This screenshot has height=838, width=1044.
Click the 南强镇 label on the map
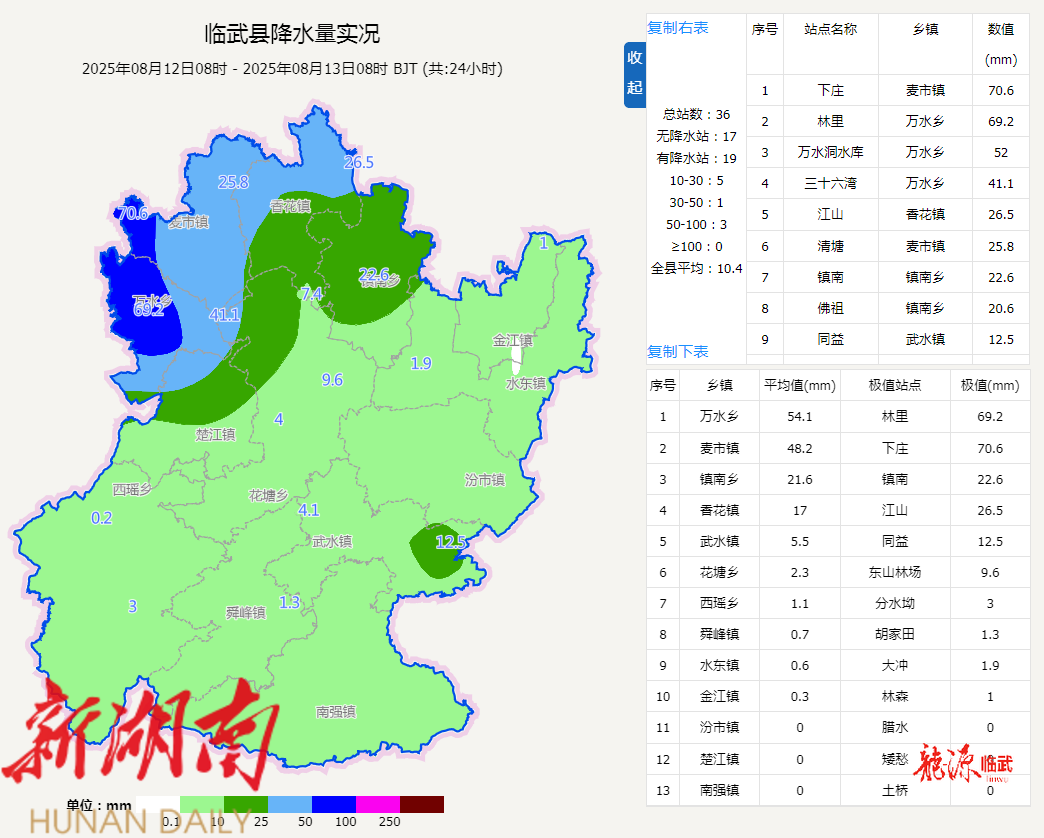[335, 712]
